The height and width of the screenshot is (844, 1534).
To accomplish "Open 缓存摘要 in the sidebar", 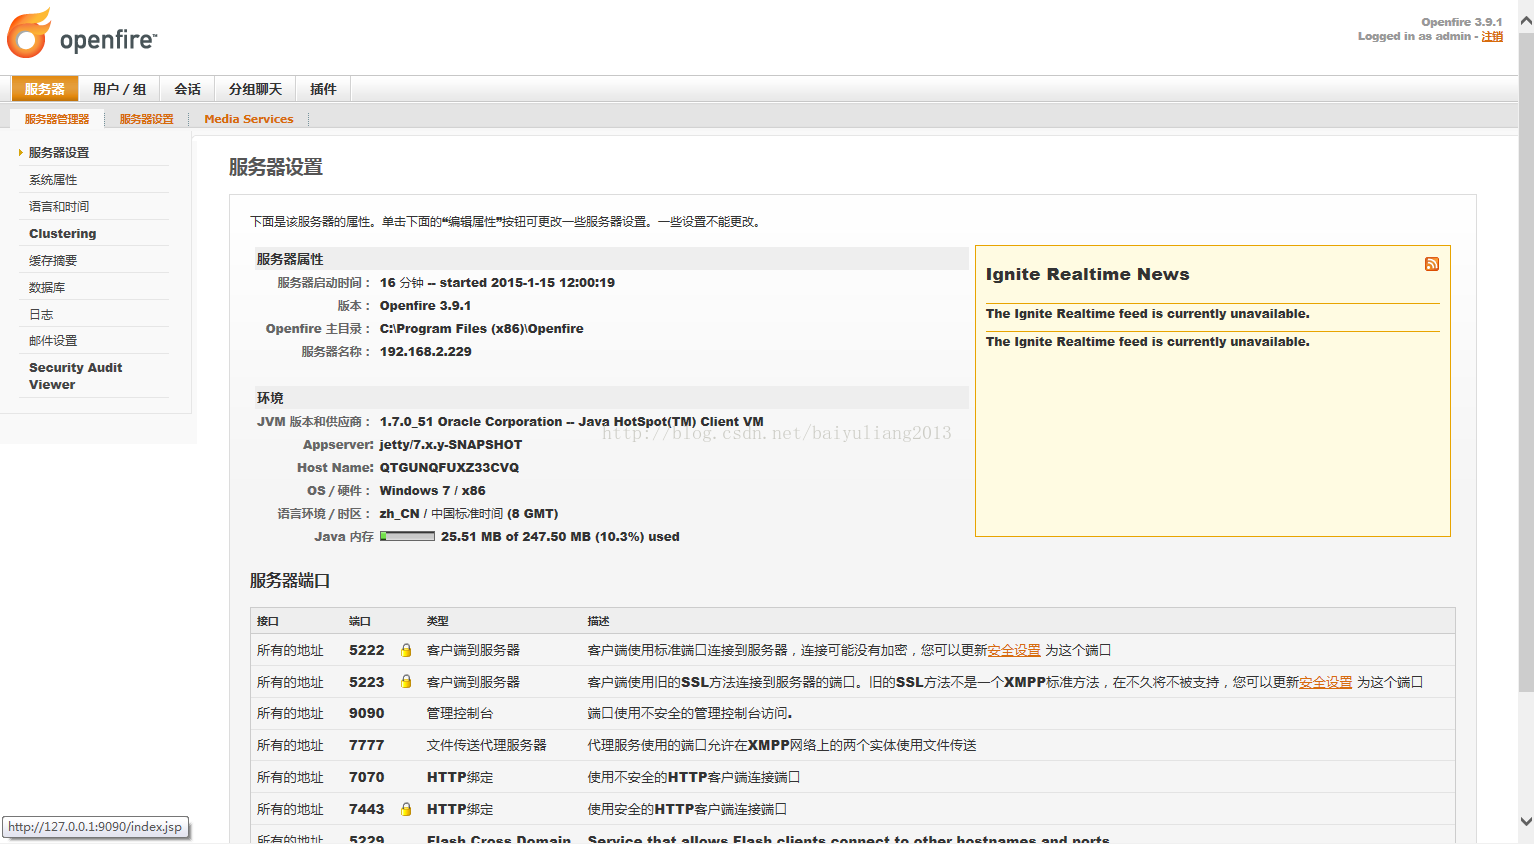I will tap(53, 260).
